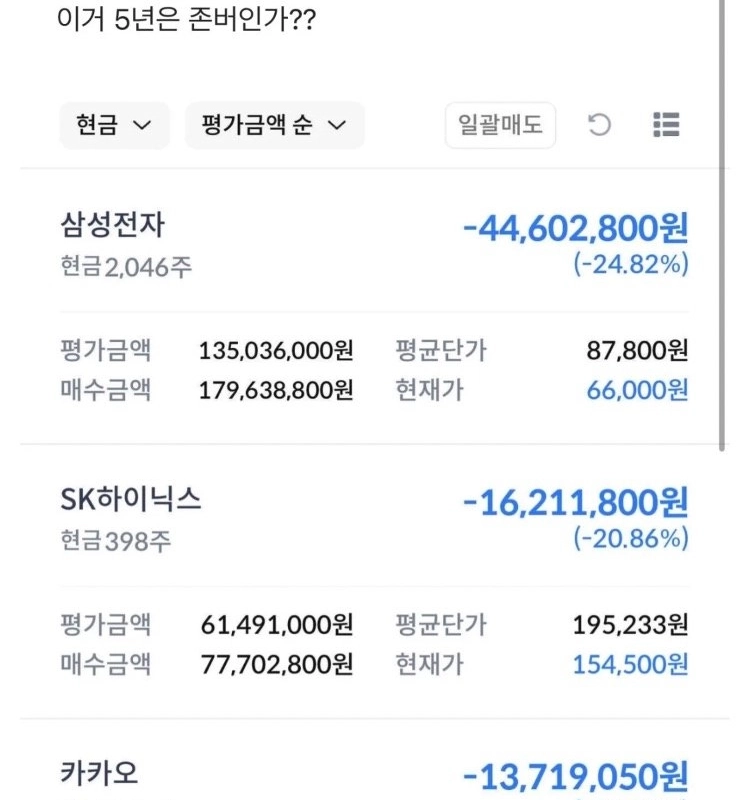This screenshot has height=800, width=750.
Task: Click SK하이닉스 평균단가 195,233원 value
Action: [x=630, y=625]
